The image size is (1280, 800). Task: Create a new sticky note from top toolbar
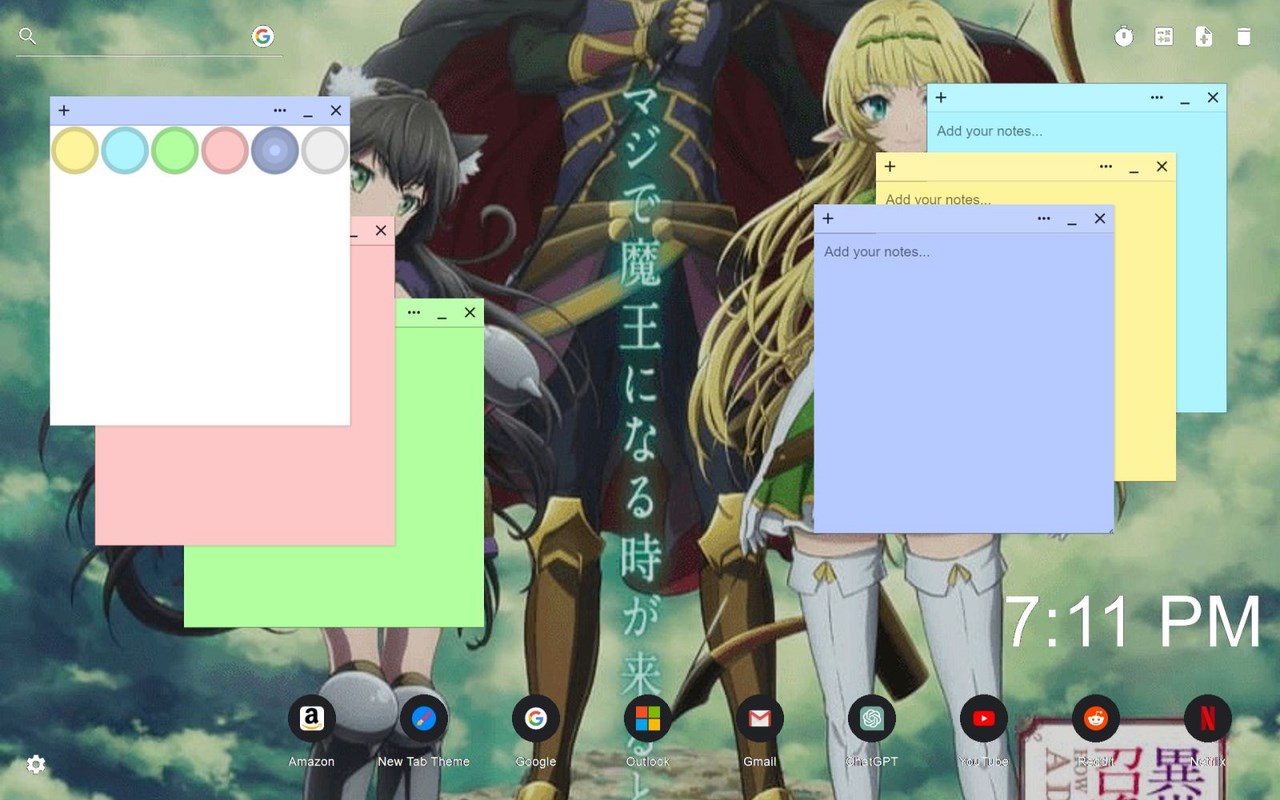click(x=1204, y=37)
